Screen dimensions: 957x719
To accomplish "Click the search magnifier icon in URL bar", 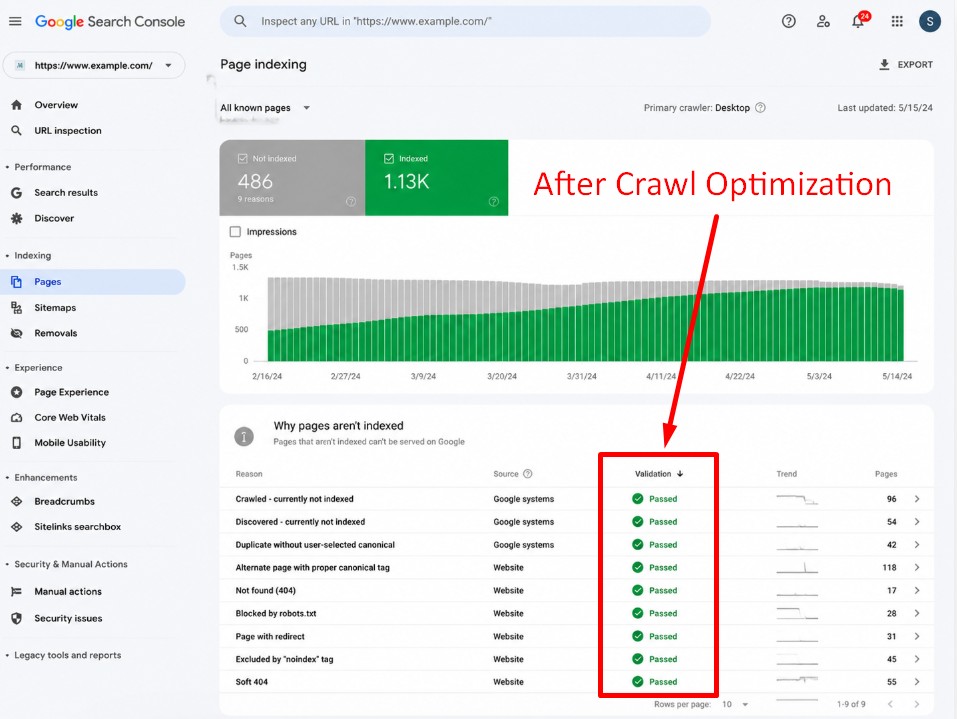I will click(x=240, y=21).
